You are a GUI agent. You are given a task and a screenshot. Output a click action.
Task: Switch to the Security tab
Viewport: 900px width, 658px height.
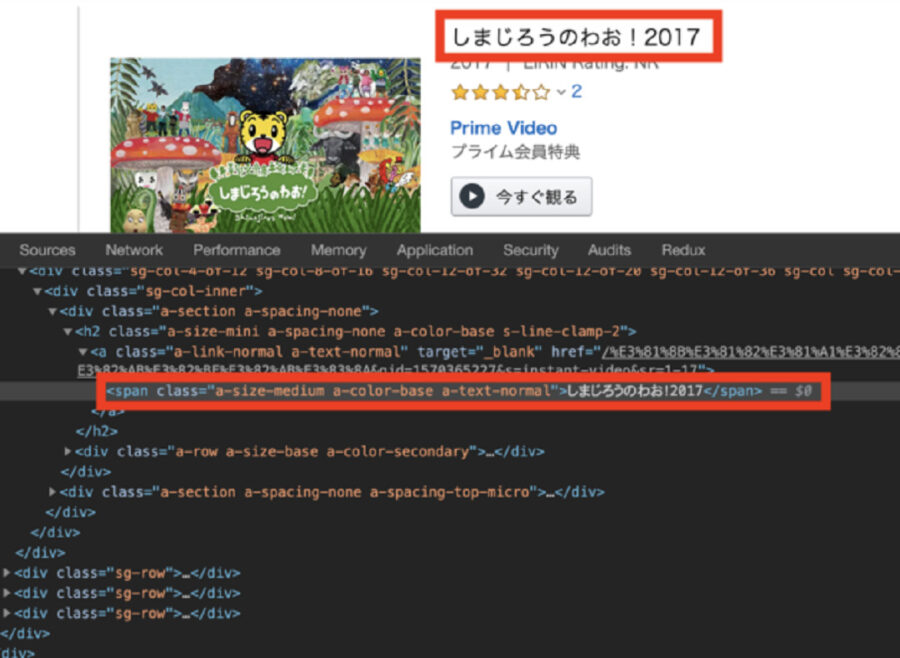(x=530, y=250)
